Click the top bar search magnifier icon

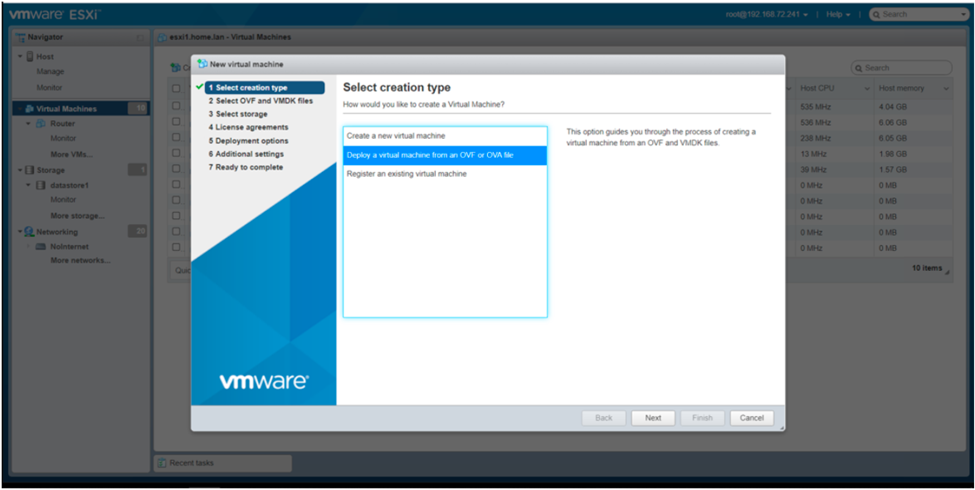(877, 14)
